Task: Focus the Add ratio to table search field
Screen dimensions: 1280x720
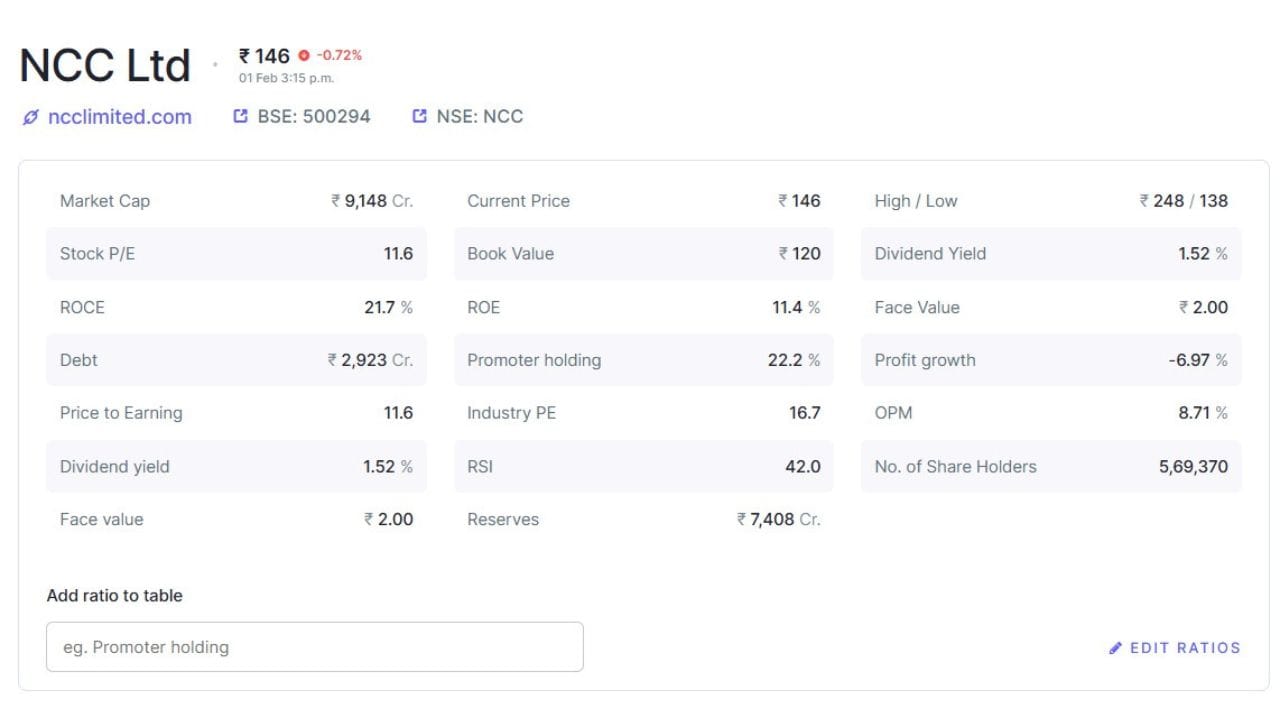Action: (315, 647)
